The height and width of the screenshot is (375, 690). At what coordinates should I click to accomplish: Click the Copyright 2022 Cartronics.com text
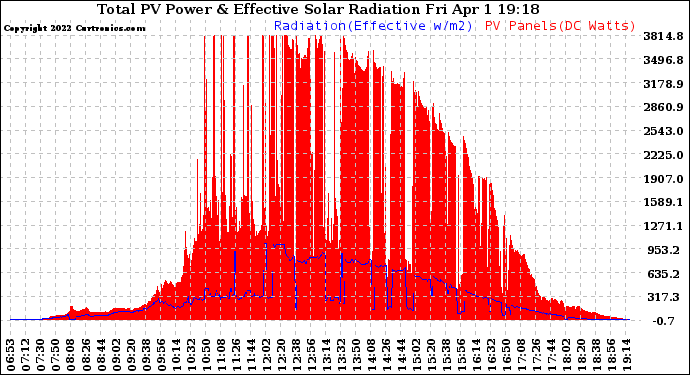[x=74, y=28]
